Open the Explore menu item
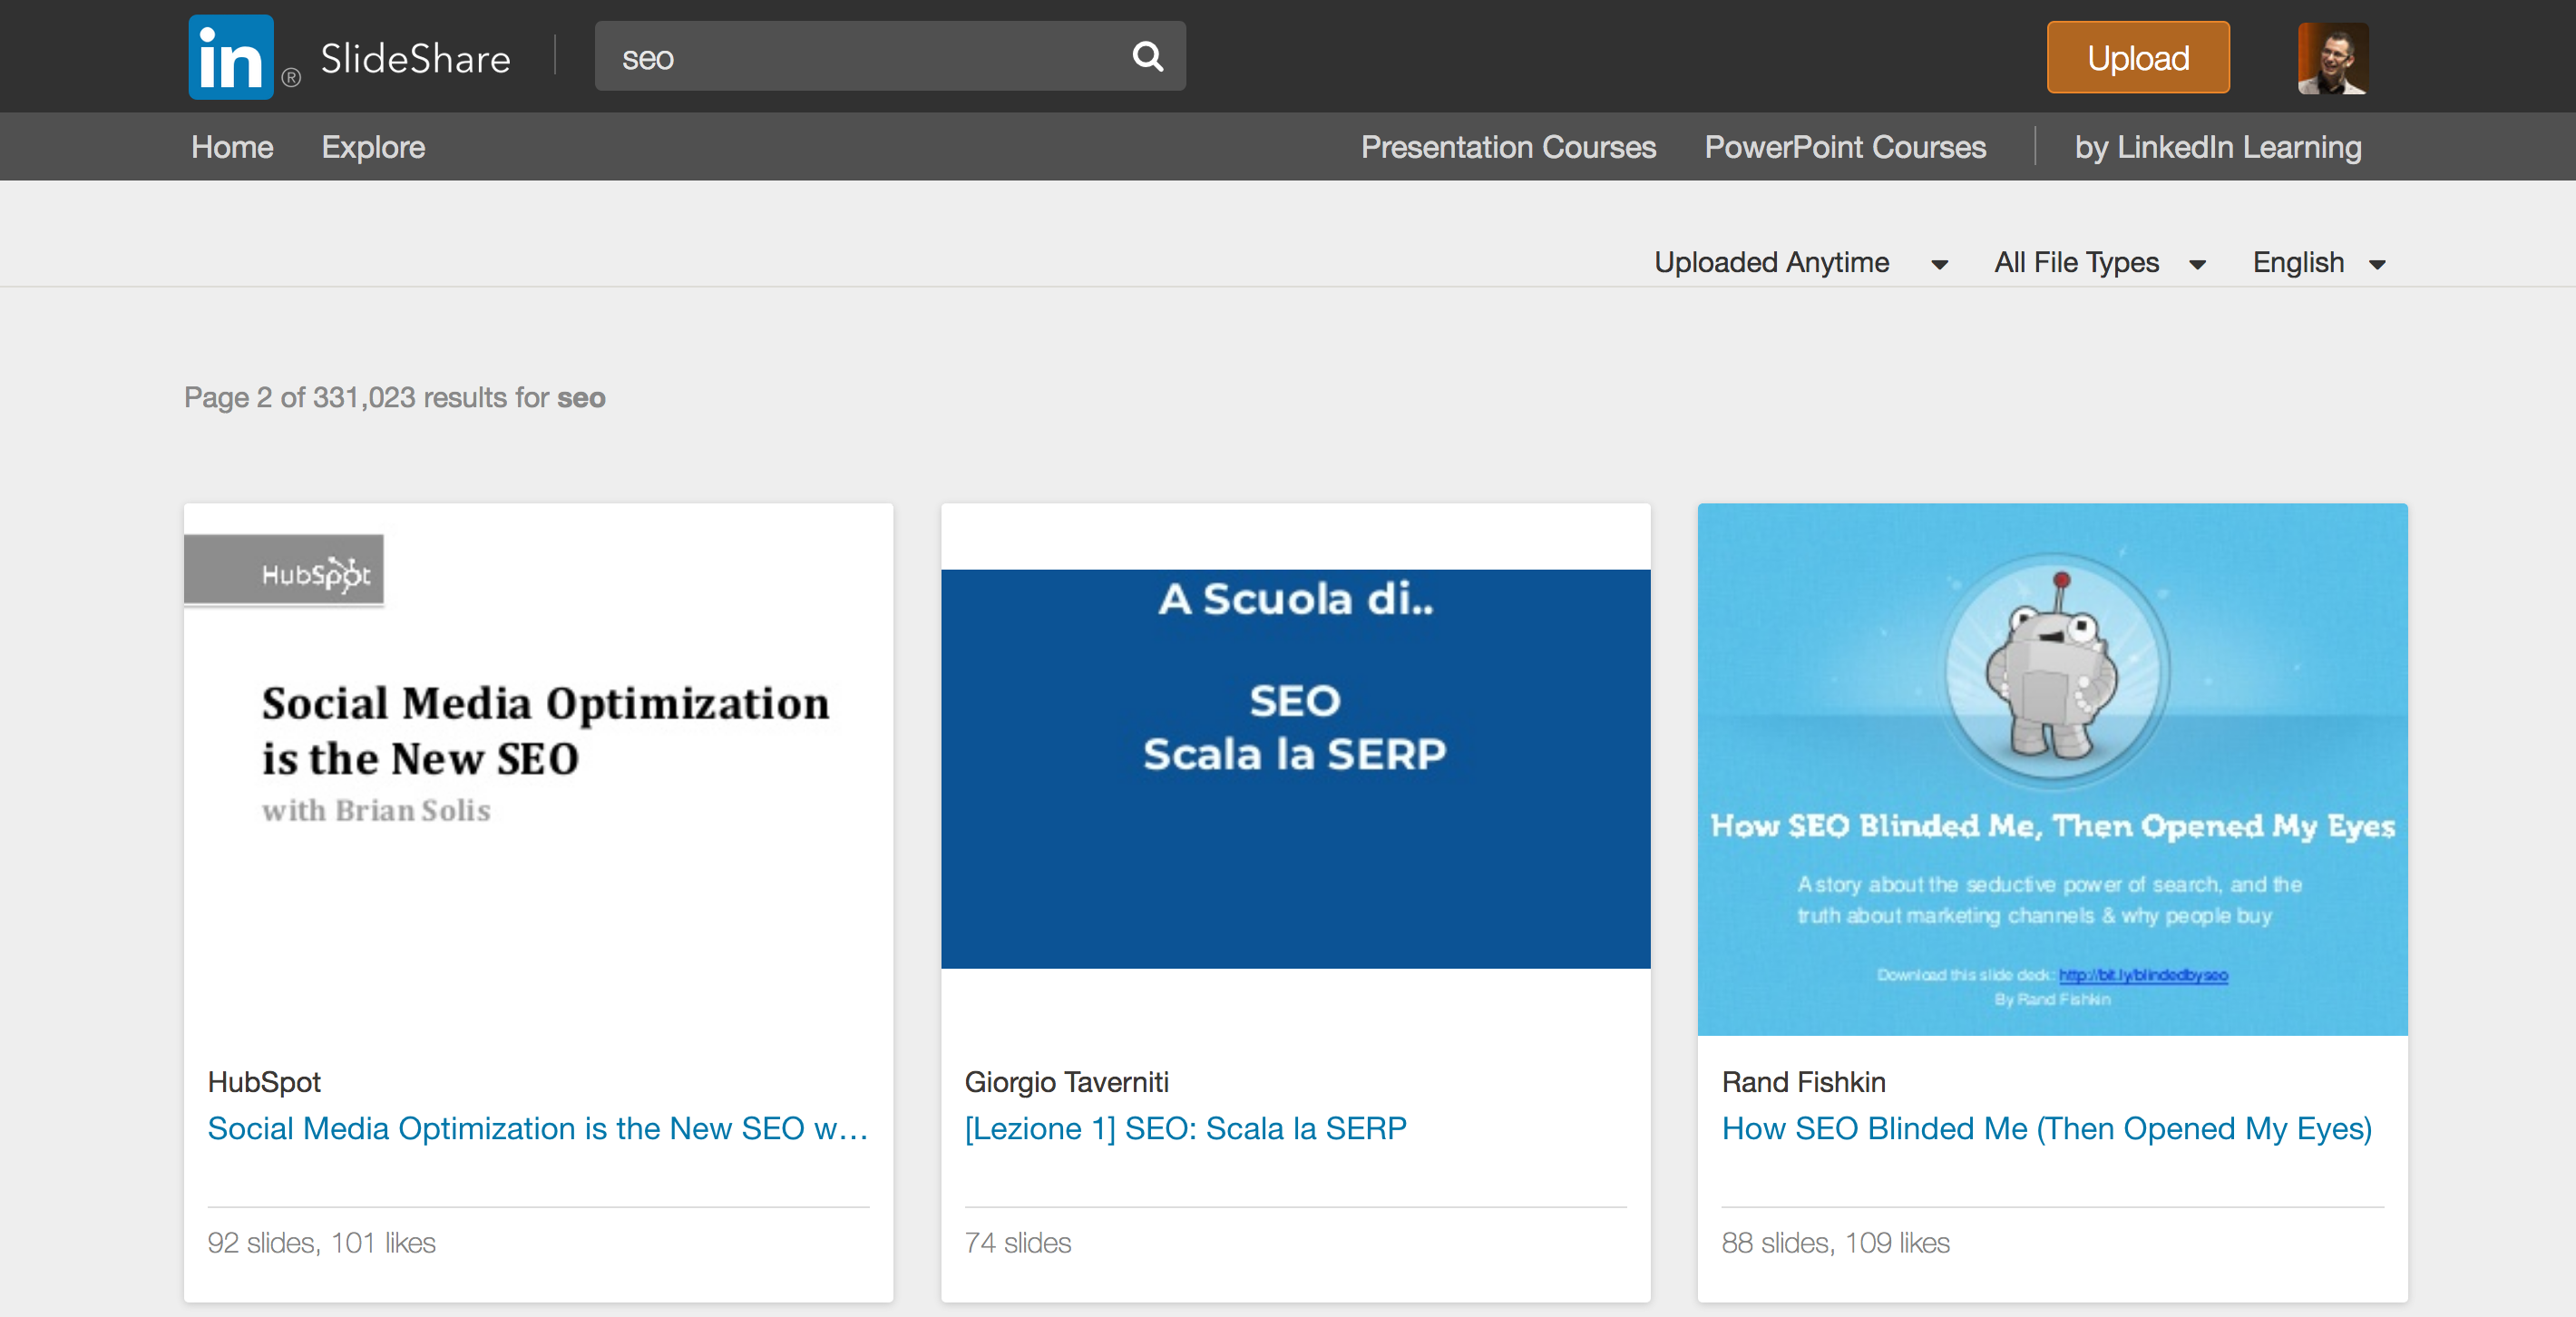 point(373,147)
